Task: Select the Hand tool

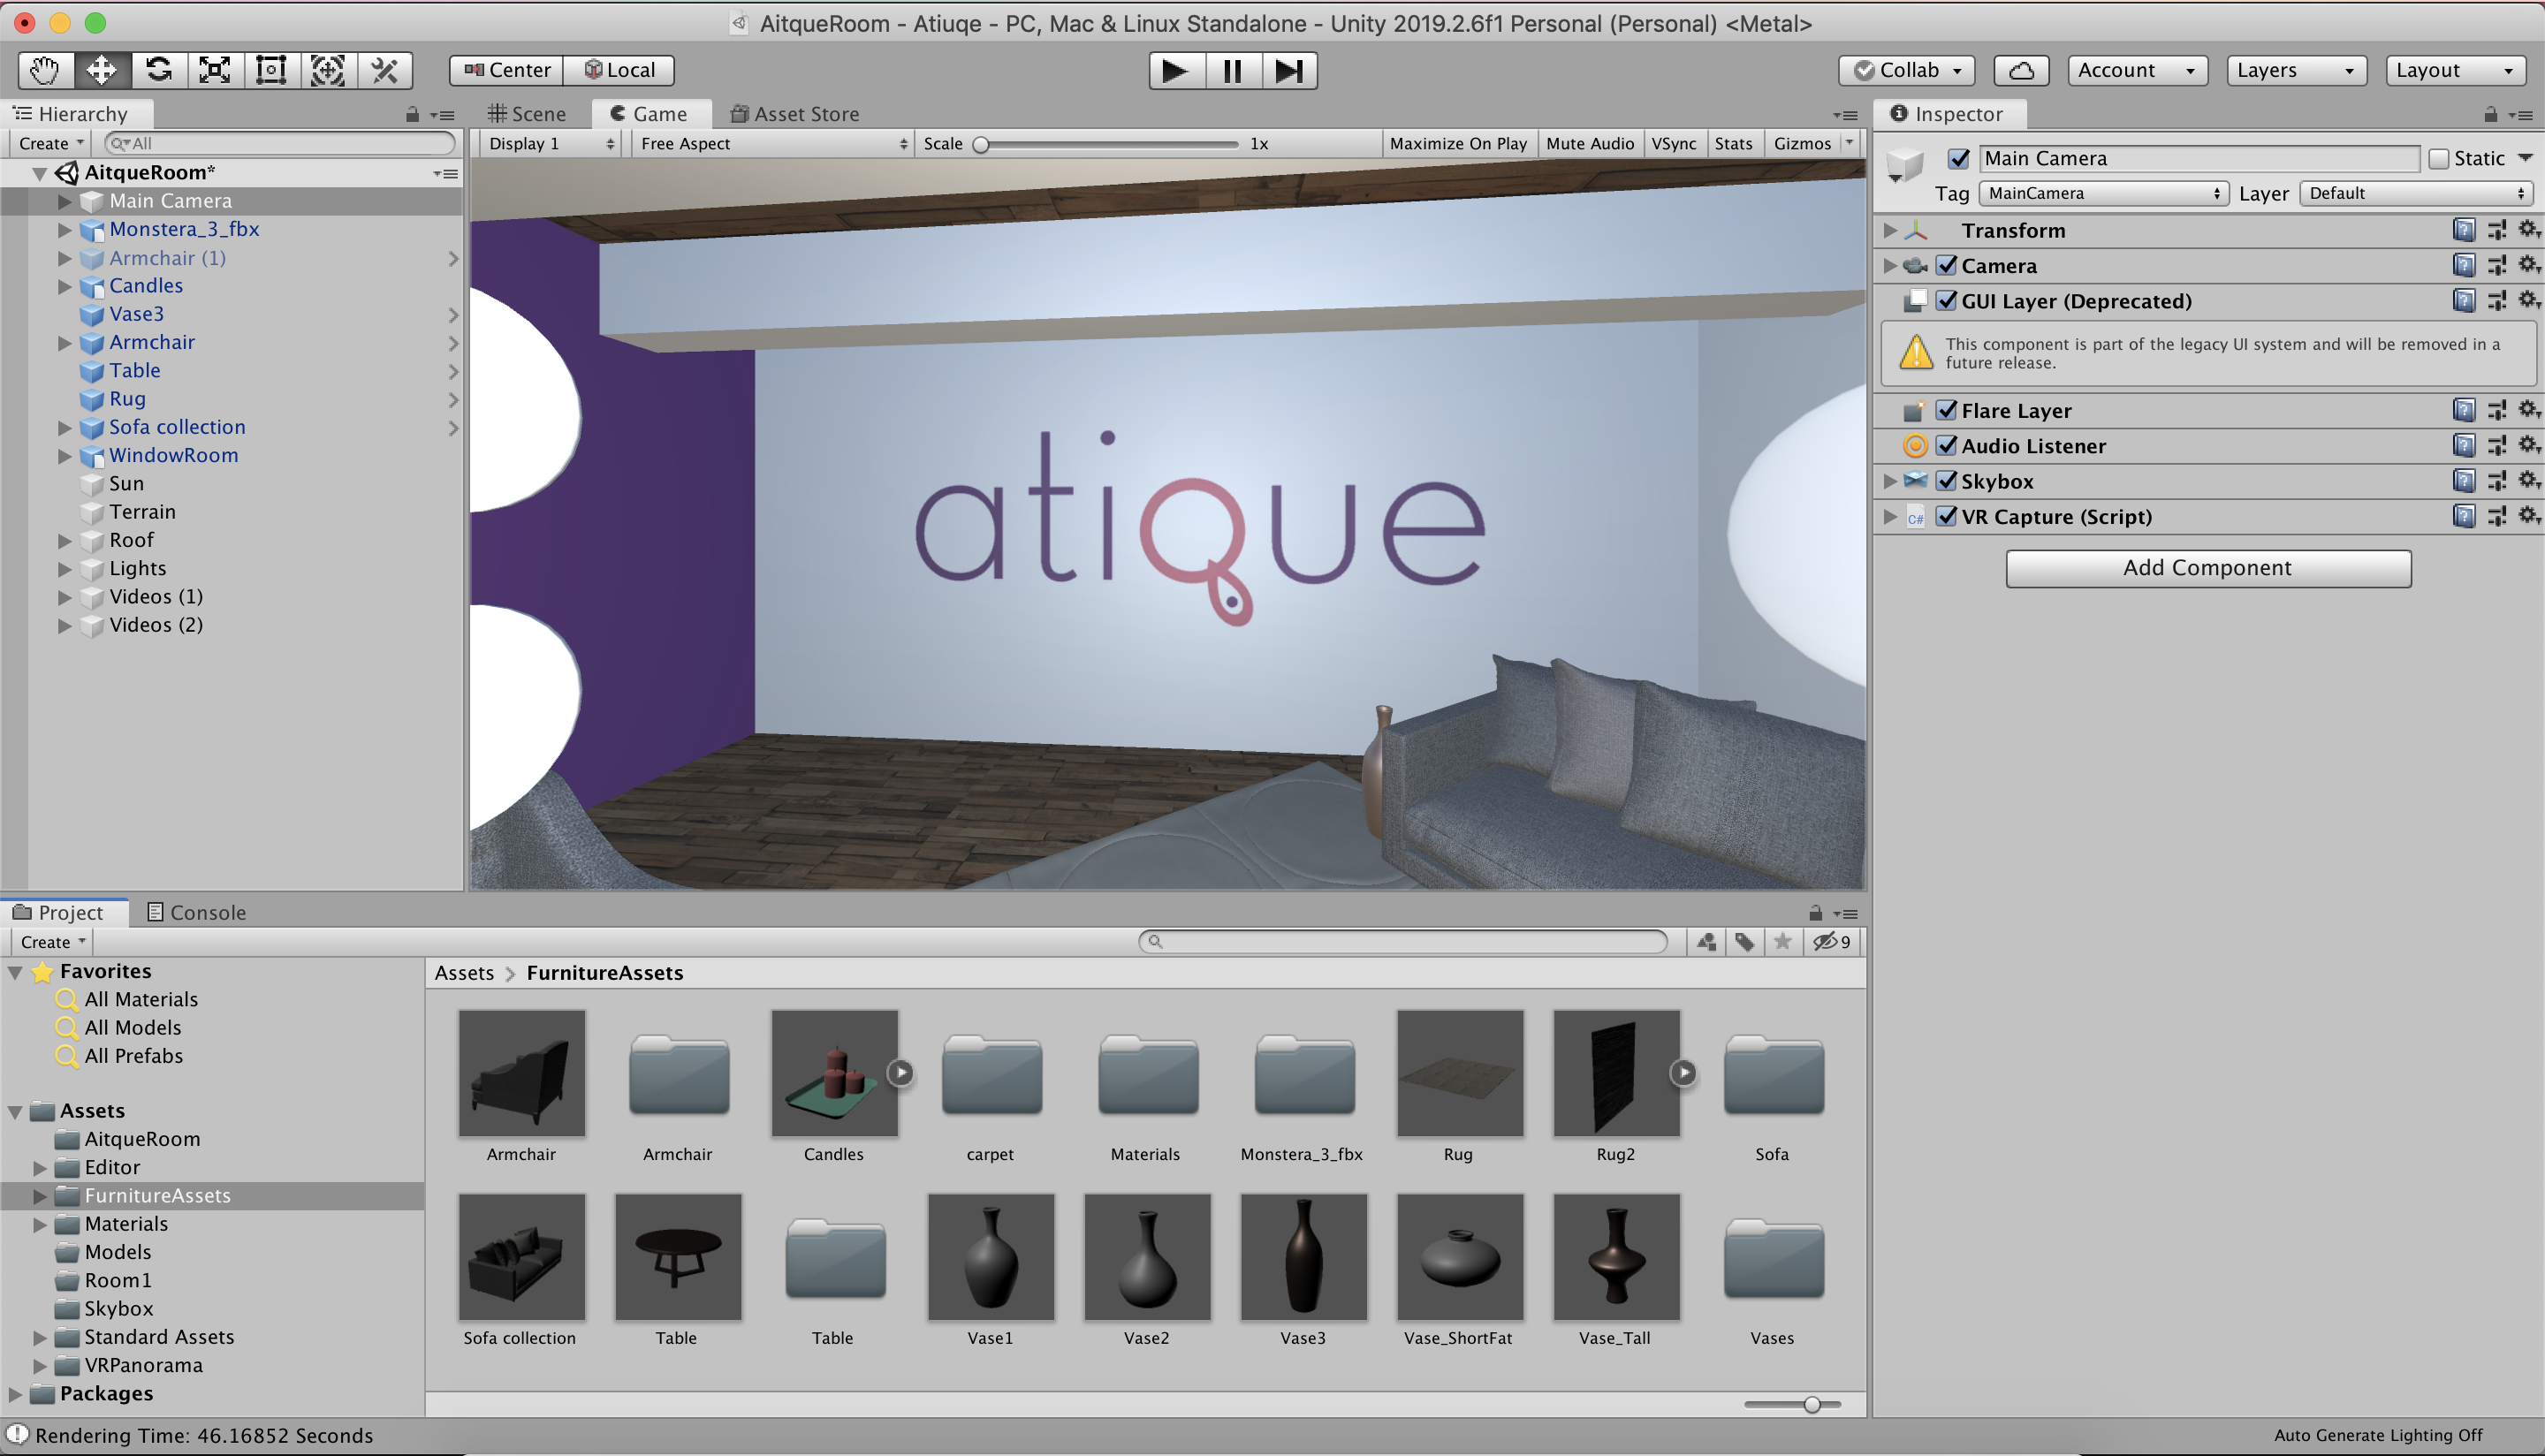Action: 45,70
